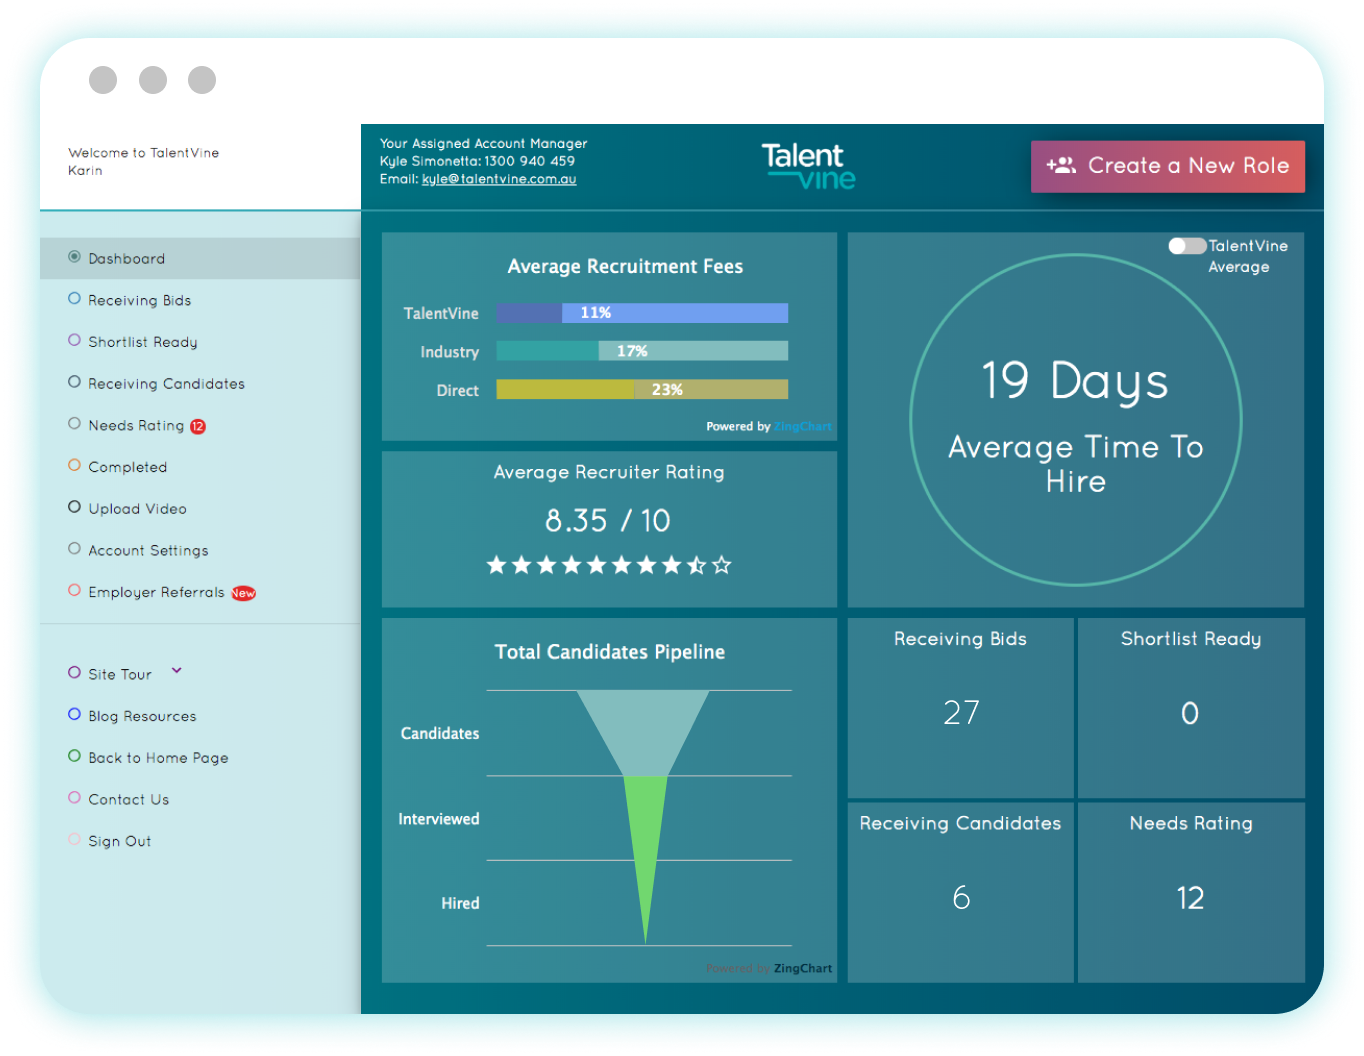Click the Site Tour label

click(x=120, y=675)
